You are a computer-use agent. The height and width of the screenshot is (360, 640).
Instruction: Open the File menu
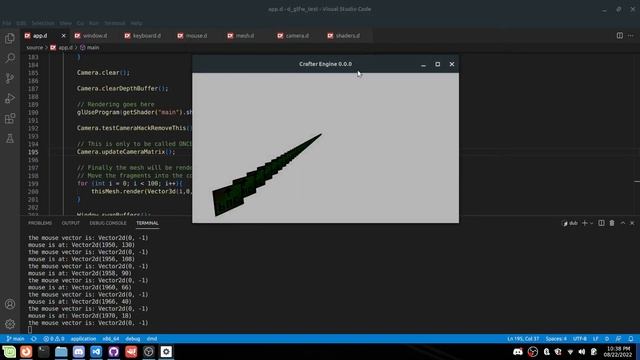click(x=7, y=23)
